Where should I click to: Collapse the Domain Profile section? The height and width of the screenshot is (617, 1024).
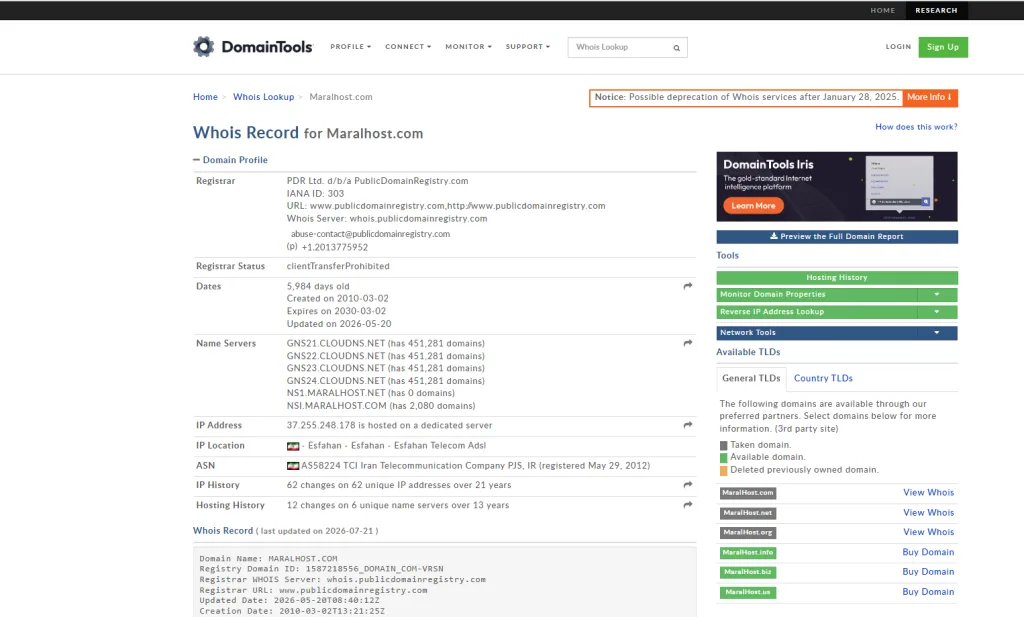[230, 160]
